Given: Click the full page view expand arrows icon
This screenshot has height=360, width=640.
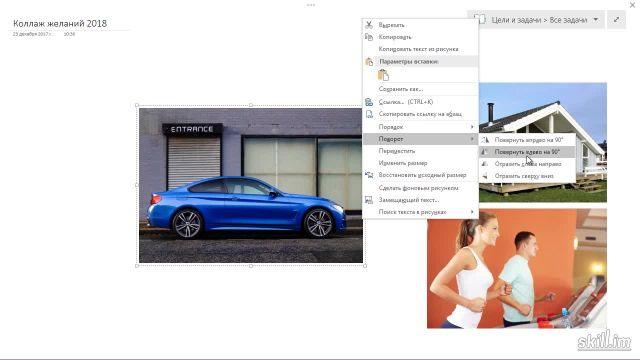Looking at the screenshot, I should tap(616, 20).
